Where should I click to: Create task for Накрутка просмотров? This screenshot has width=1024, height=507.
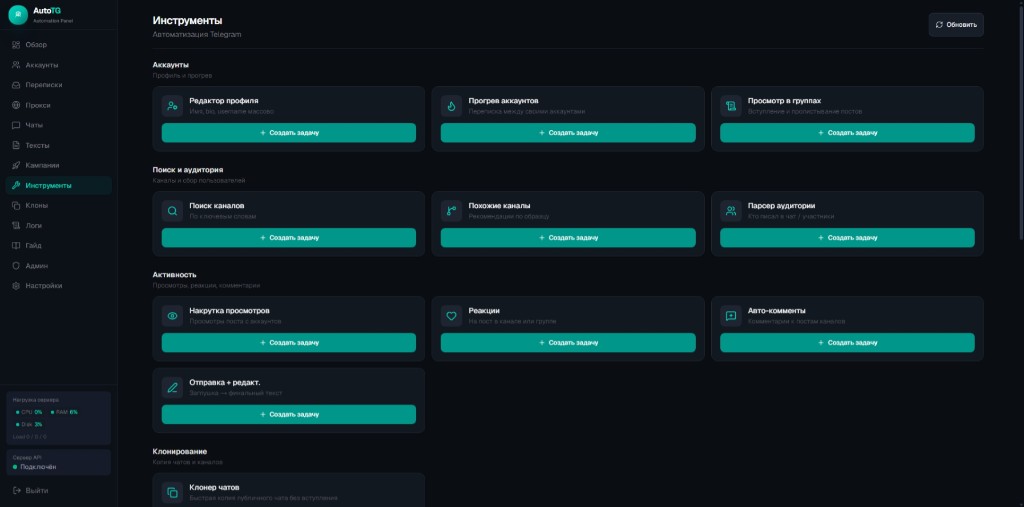tap(289, 343)
